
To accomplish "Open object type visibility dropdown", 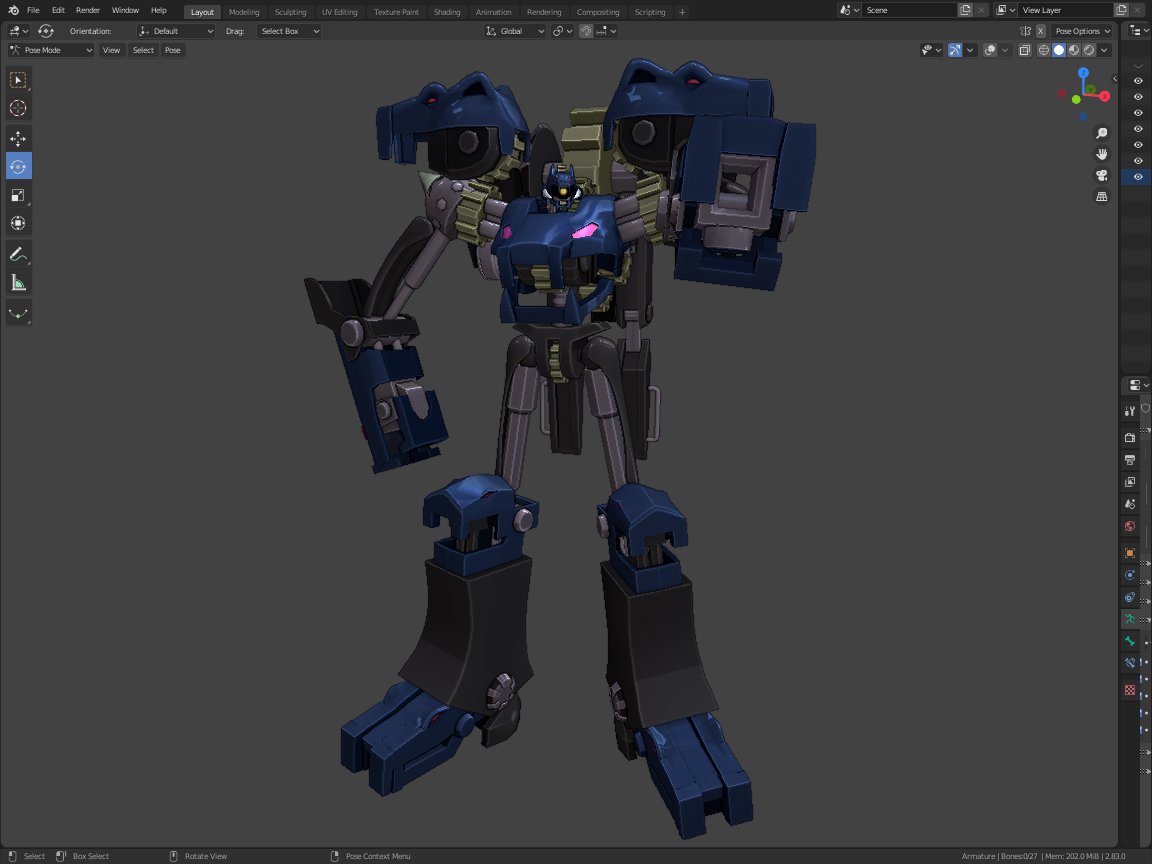I will (x=931, y=50).
